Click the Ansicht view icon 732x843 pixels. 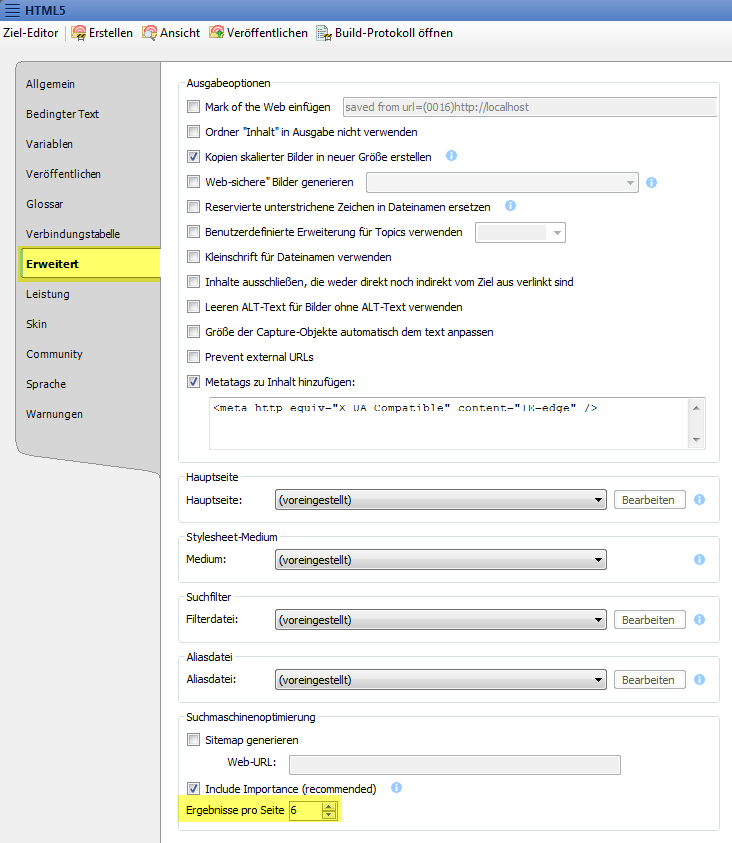tap(150, 33)
